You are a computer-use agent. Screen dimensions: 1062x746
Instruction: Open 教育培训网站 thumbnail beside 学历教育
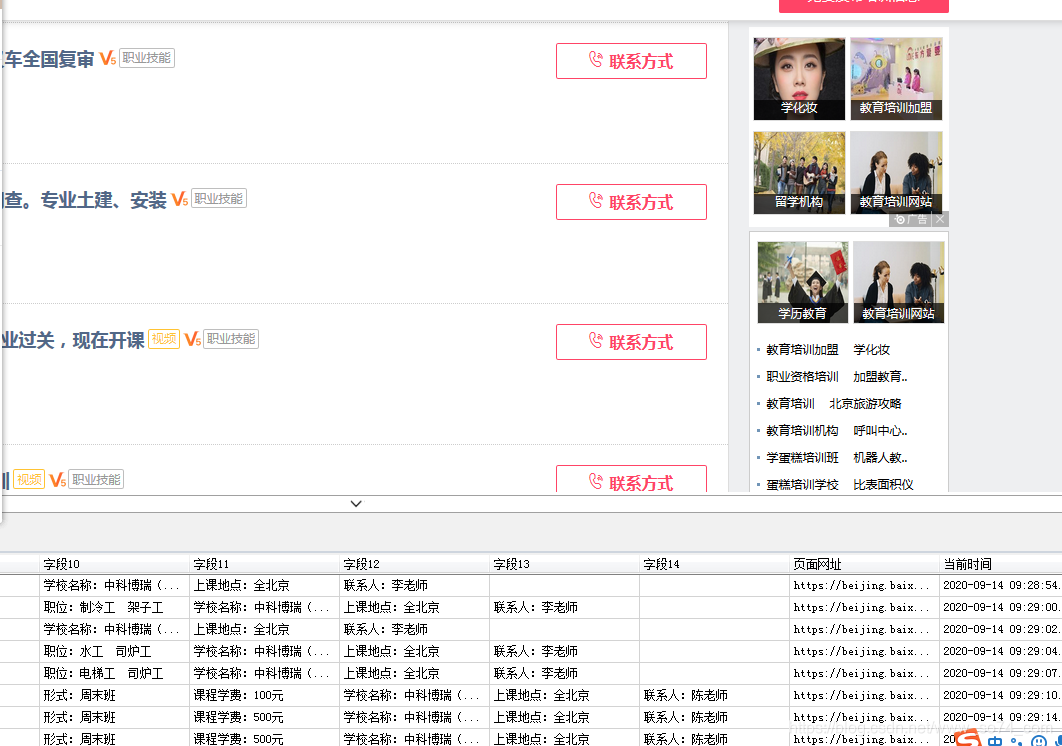tap(899, 283)
